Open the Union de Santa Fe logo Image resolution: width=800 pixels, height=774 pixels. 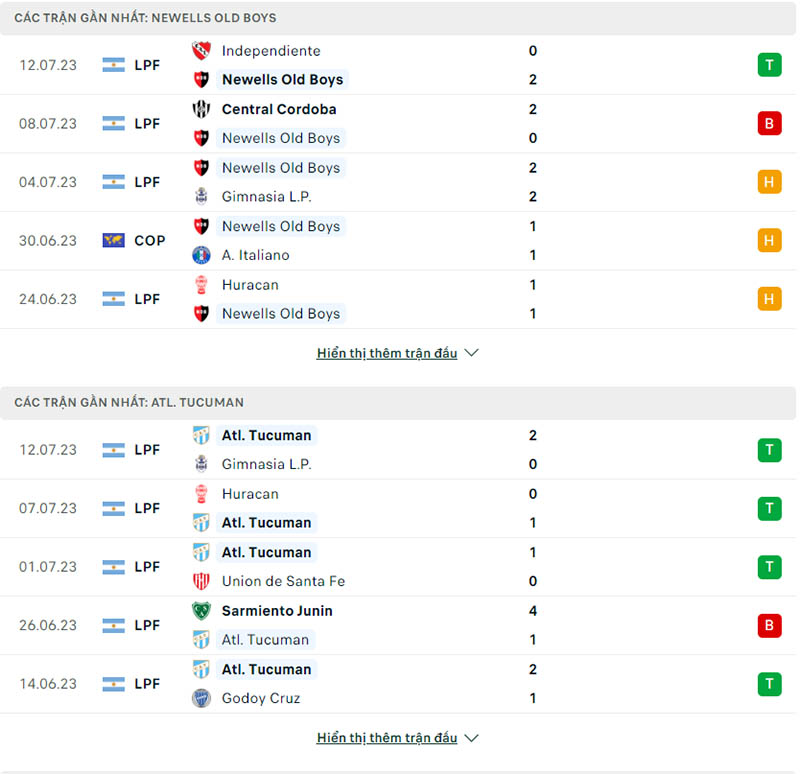pyautogui.click(x=200, y=581)
